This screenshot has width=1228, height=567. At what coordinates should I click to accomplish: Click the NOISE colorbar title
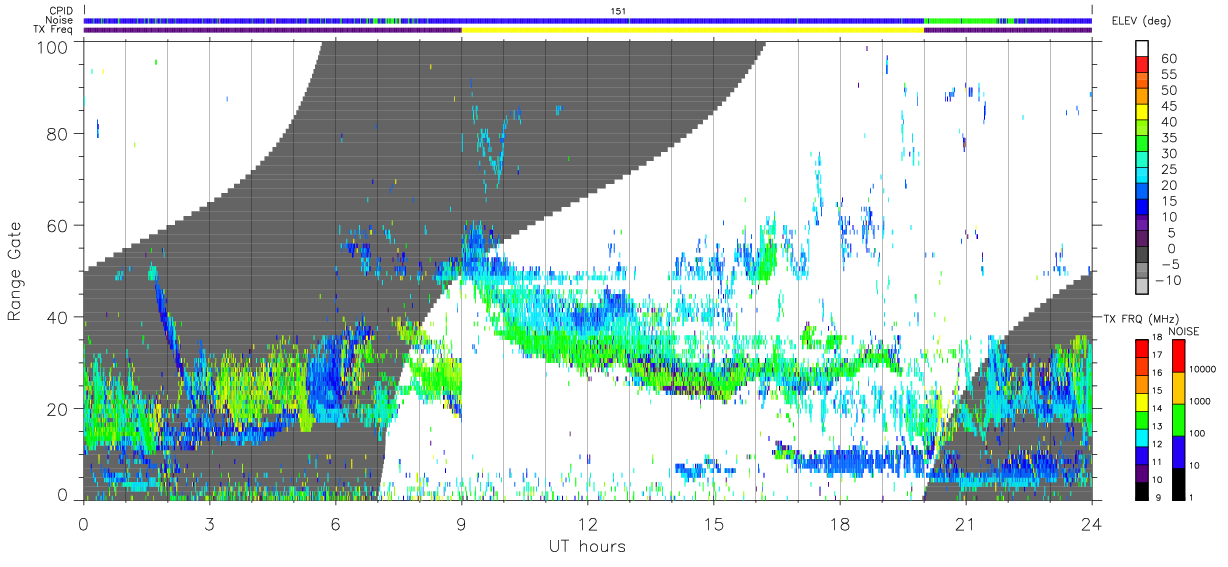1182,331
